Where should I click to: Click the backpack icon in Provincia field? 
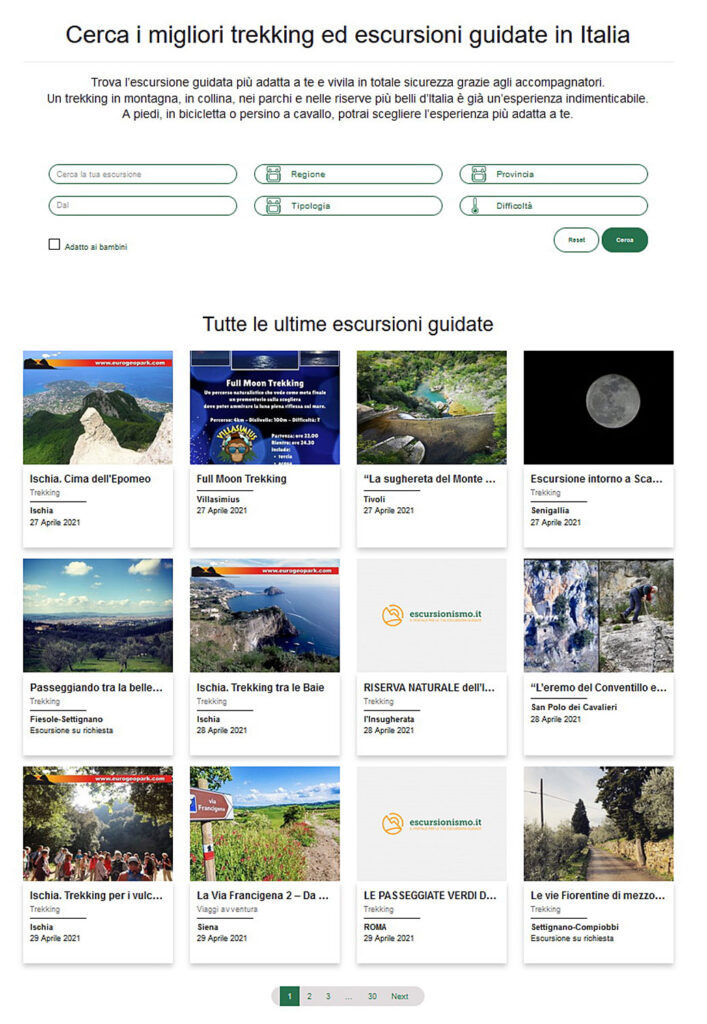pyautogui.click(x=478, y=174)
